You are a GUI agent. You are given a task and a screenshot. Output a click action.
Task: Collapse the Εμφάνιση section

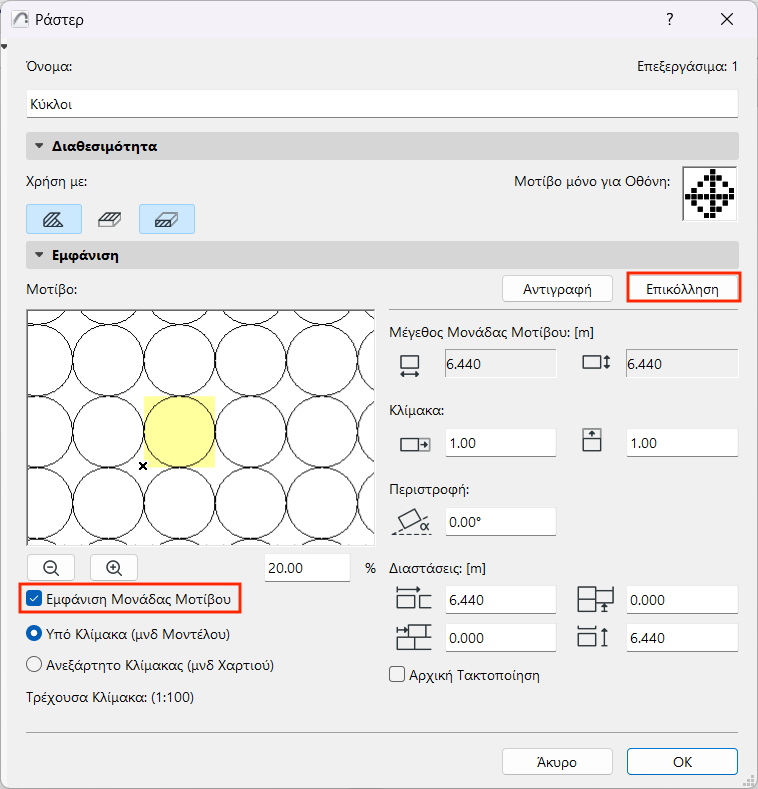tap(39, 255)
